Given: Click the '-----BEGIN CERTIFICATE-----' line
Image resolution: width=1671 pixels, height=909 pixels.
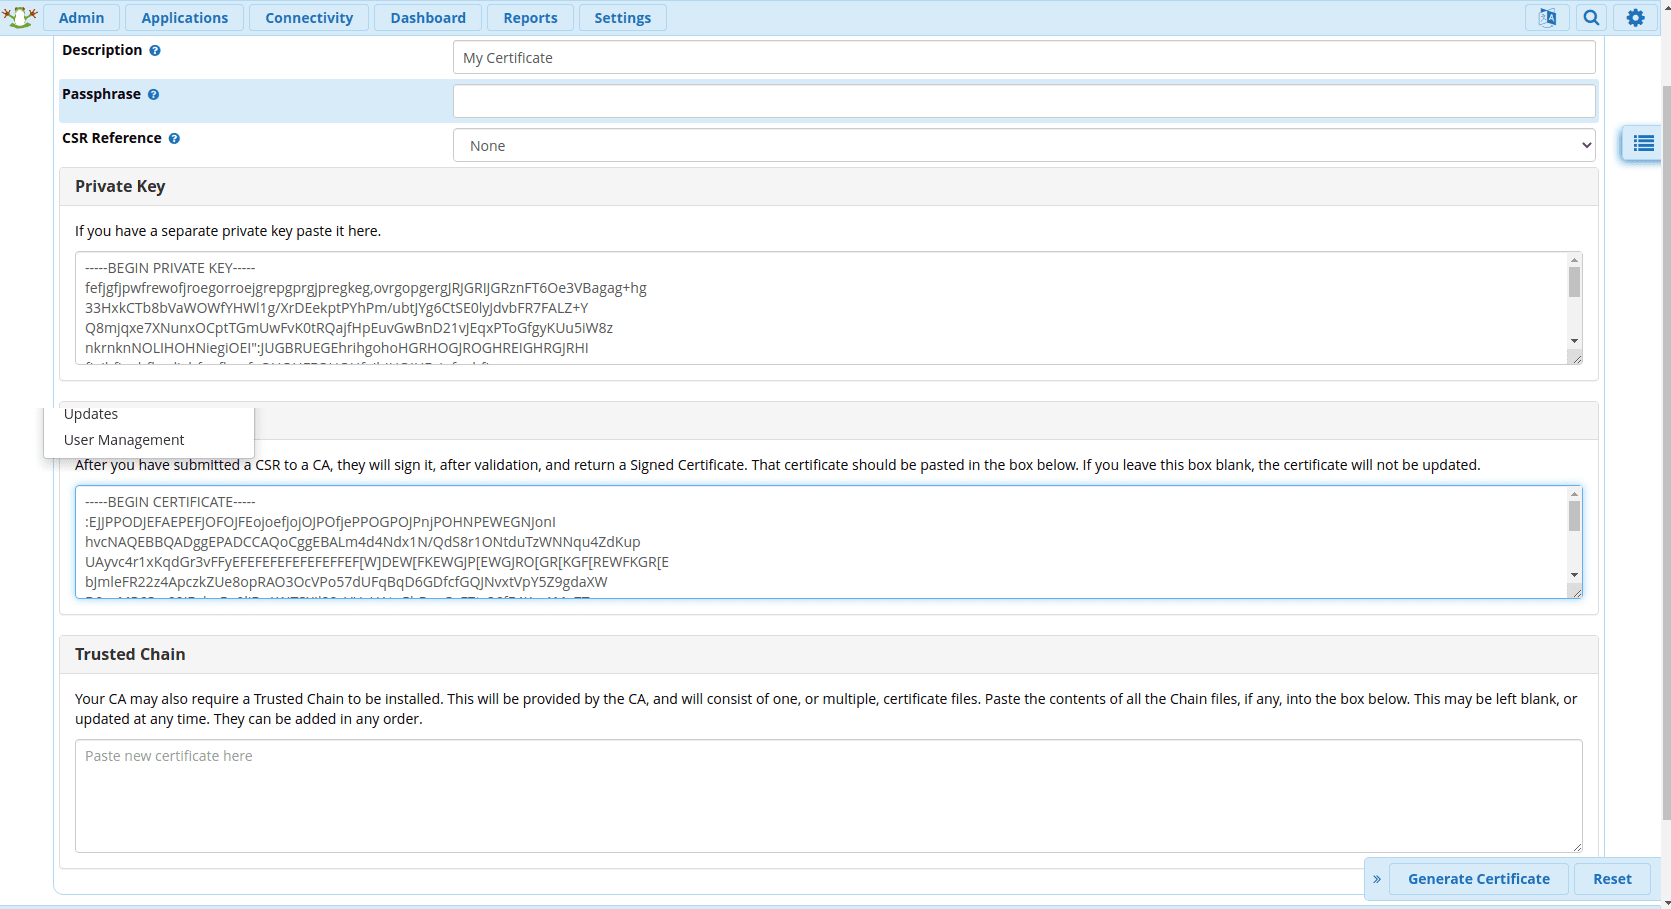Looking at the screenshot, I should point(170,502).
